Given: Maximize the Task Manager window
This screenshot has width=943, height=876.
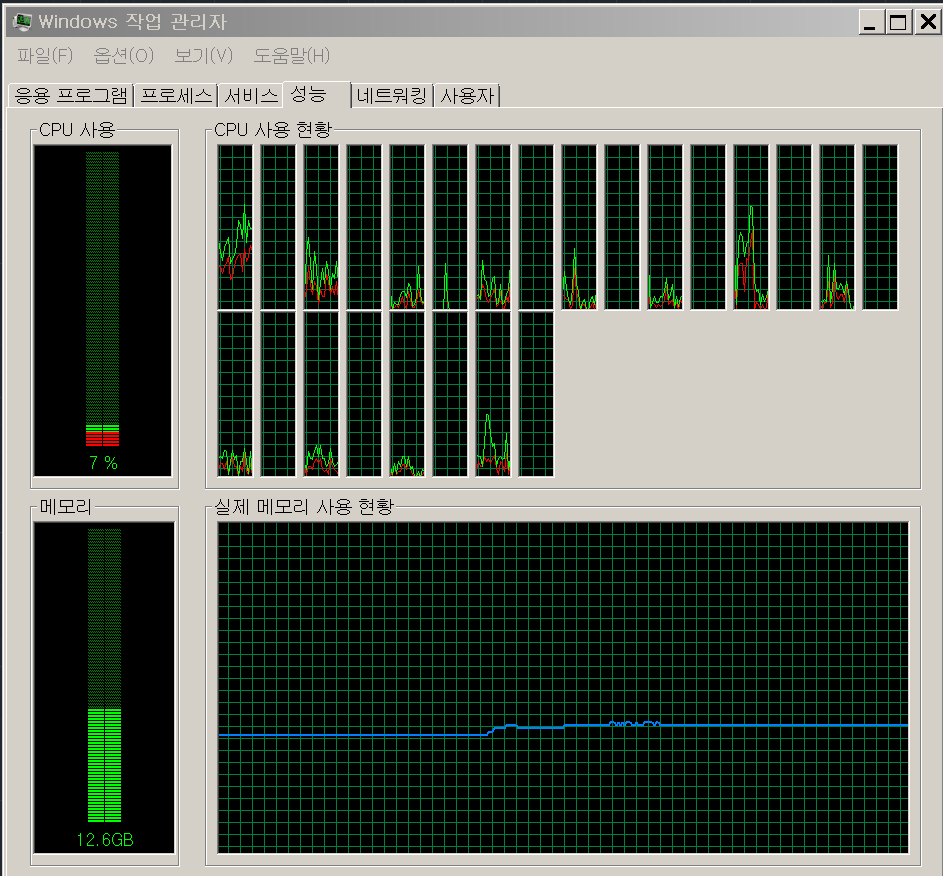Looking at the screenshot, I should (898, 22).
